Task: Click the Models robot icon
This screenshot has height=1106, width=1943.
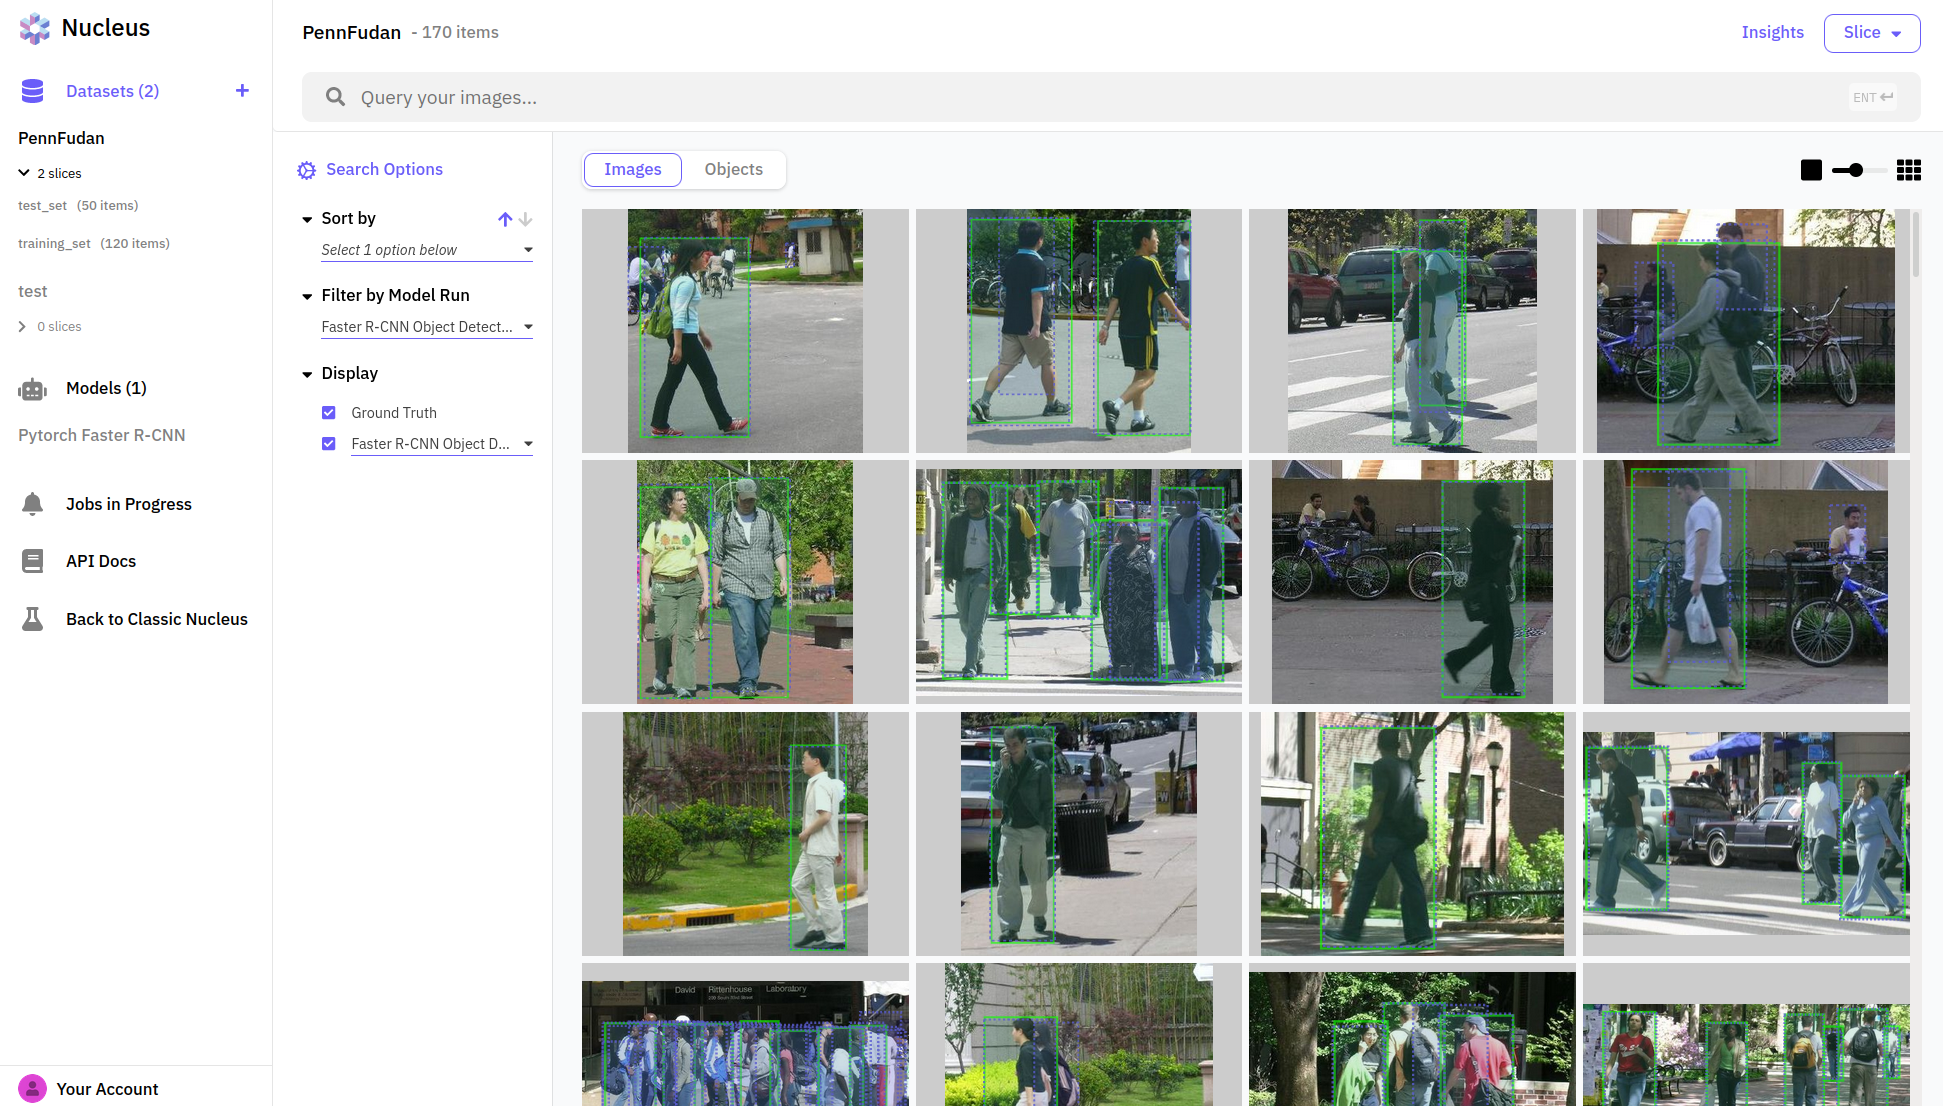Action: 32,389
